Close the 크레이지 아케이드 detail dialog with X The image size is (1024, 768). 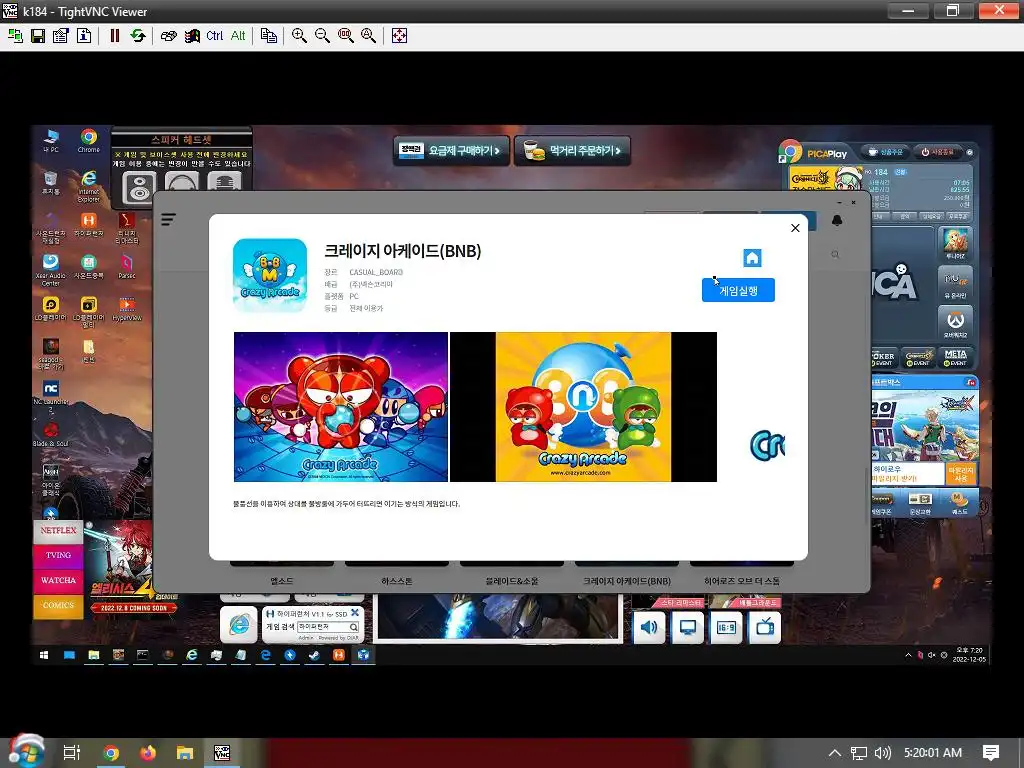coord(795,228)
